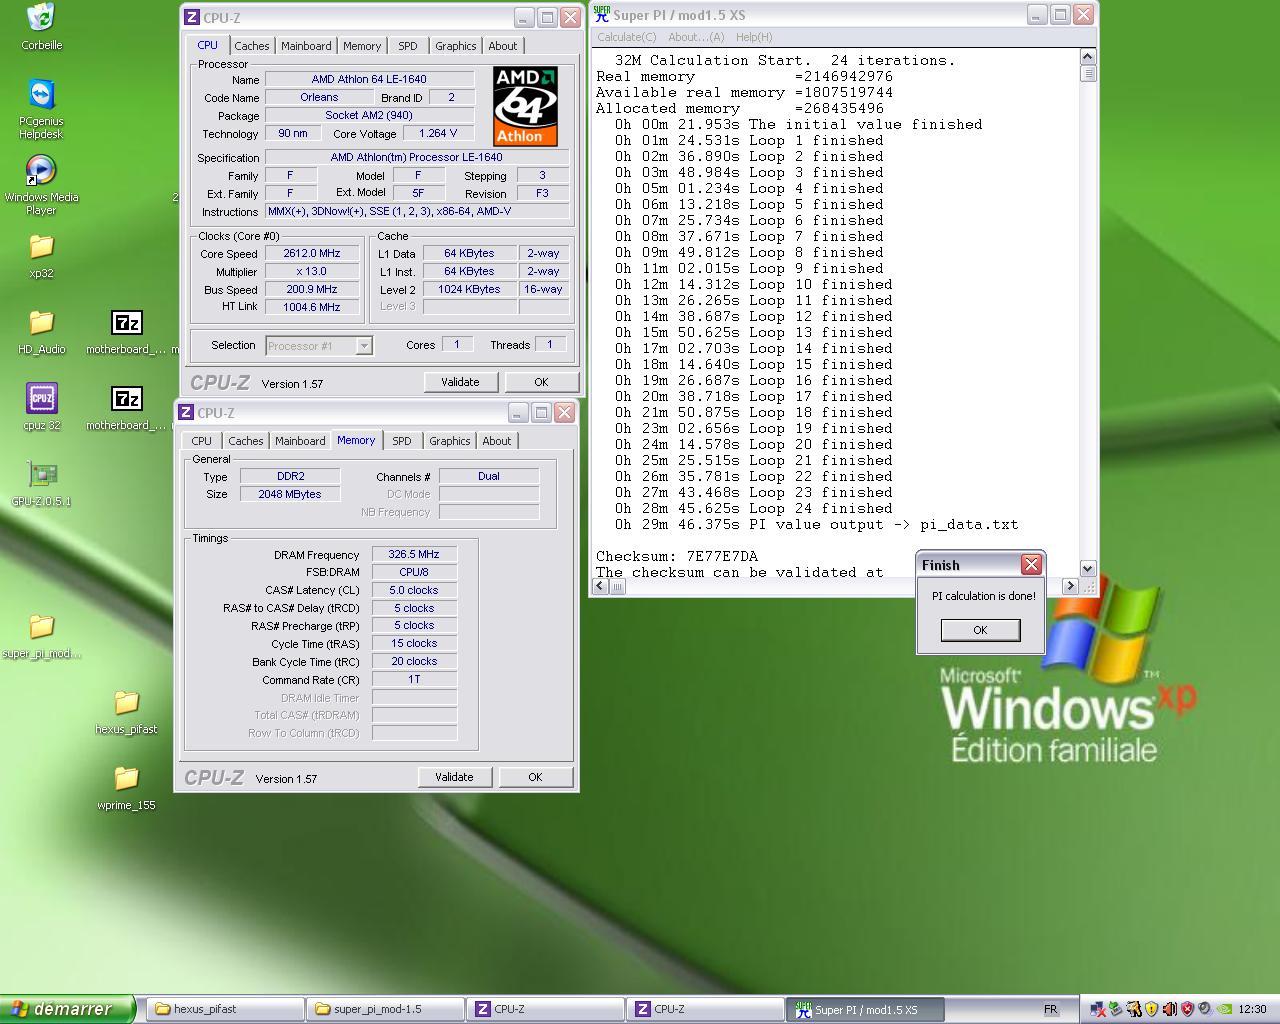Select the HD_Audio desktop folder
This screenshot has width=1280, height=1024.
click(41, 322)
